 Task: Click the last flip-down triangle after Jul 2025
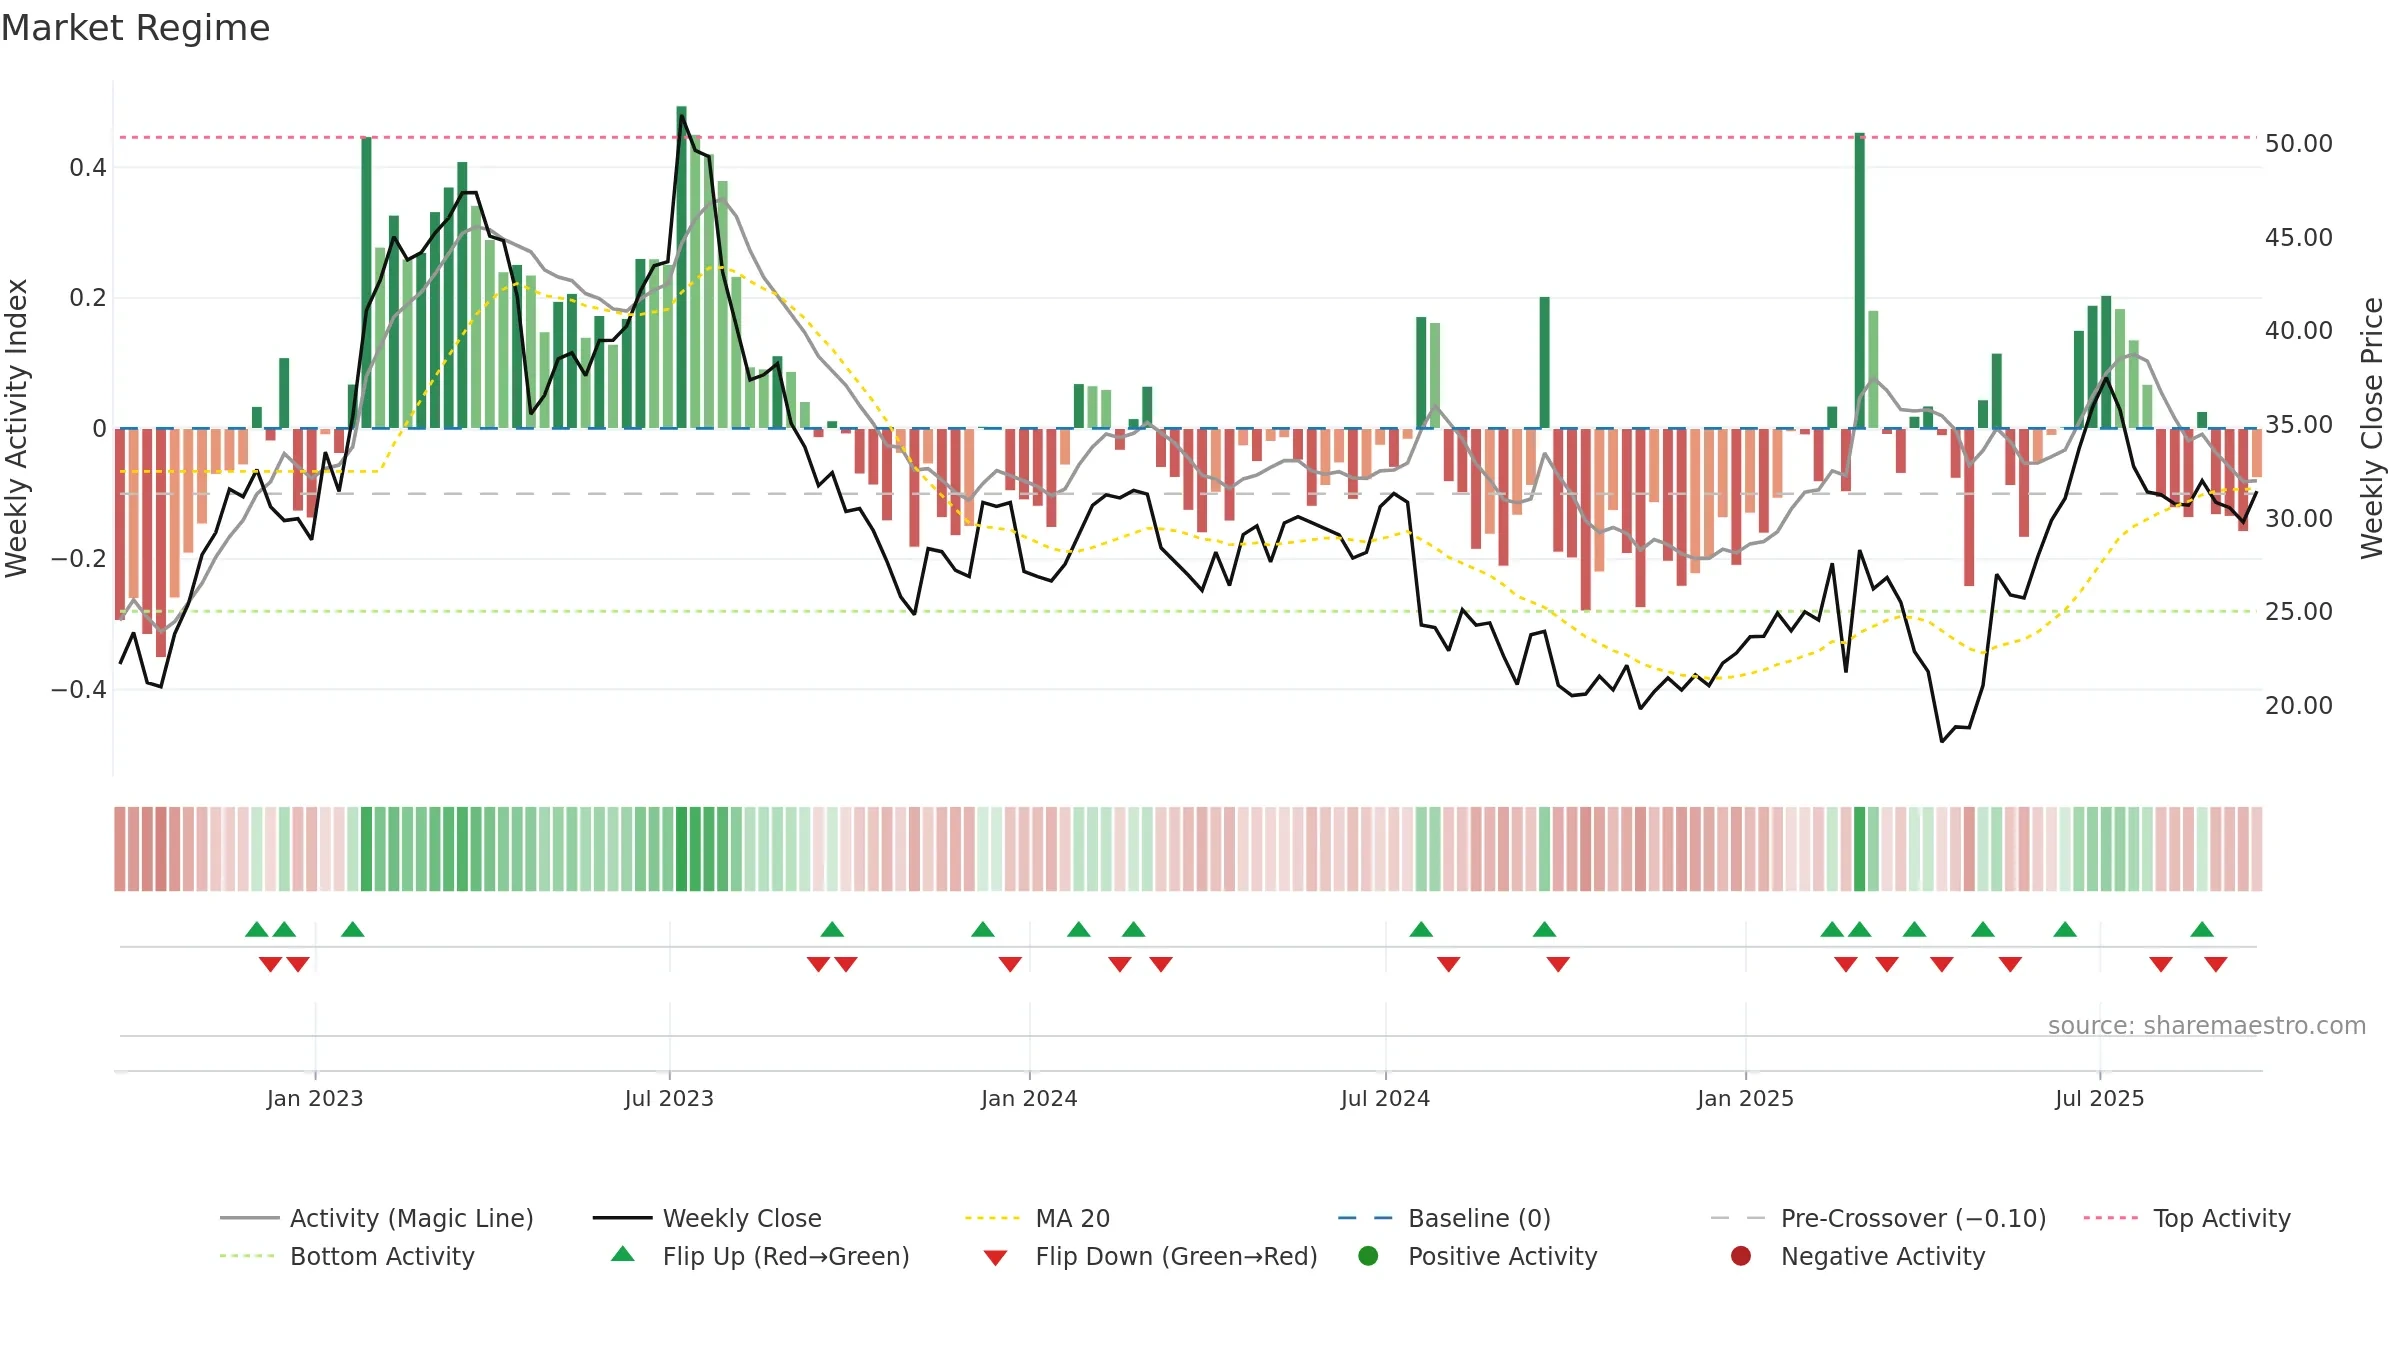2216,964
